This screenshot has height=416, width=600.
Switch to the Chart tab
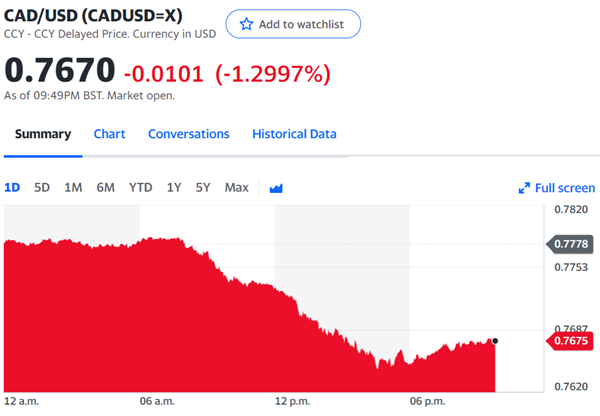point(109,134)
